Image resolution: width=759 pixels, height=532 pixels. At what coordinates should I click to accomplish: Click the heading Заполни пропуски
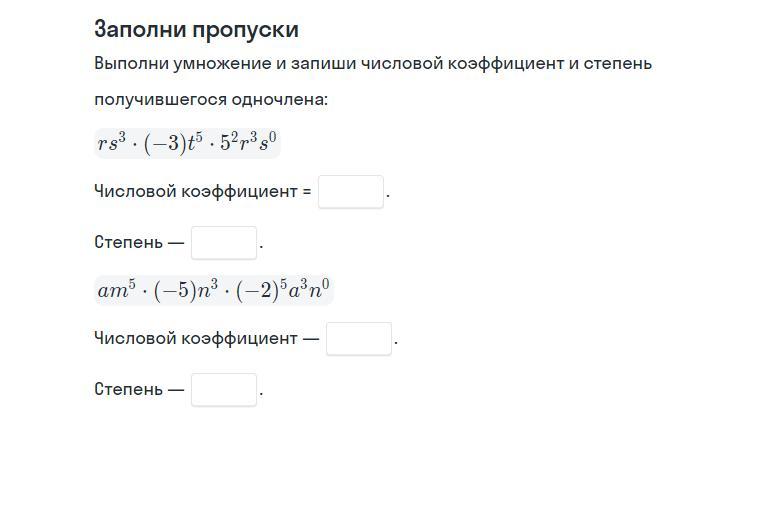pos(196,29)
